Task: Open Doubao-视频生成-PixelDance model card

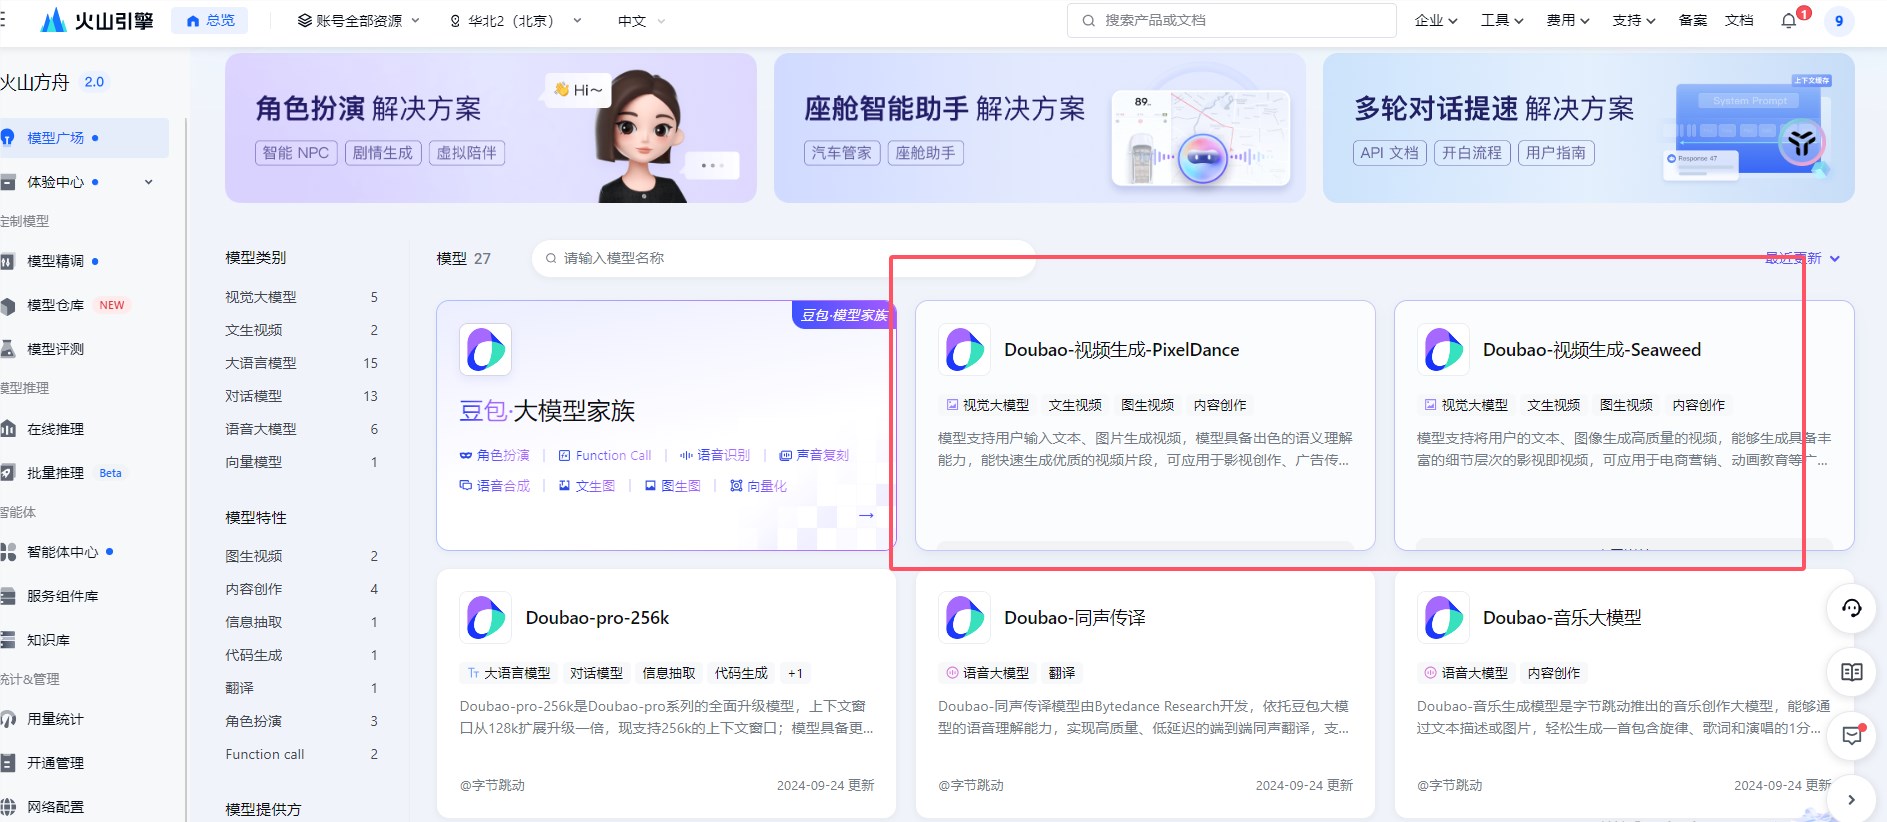Action: click(1145, 425)
